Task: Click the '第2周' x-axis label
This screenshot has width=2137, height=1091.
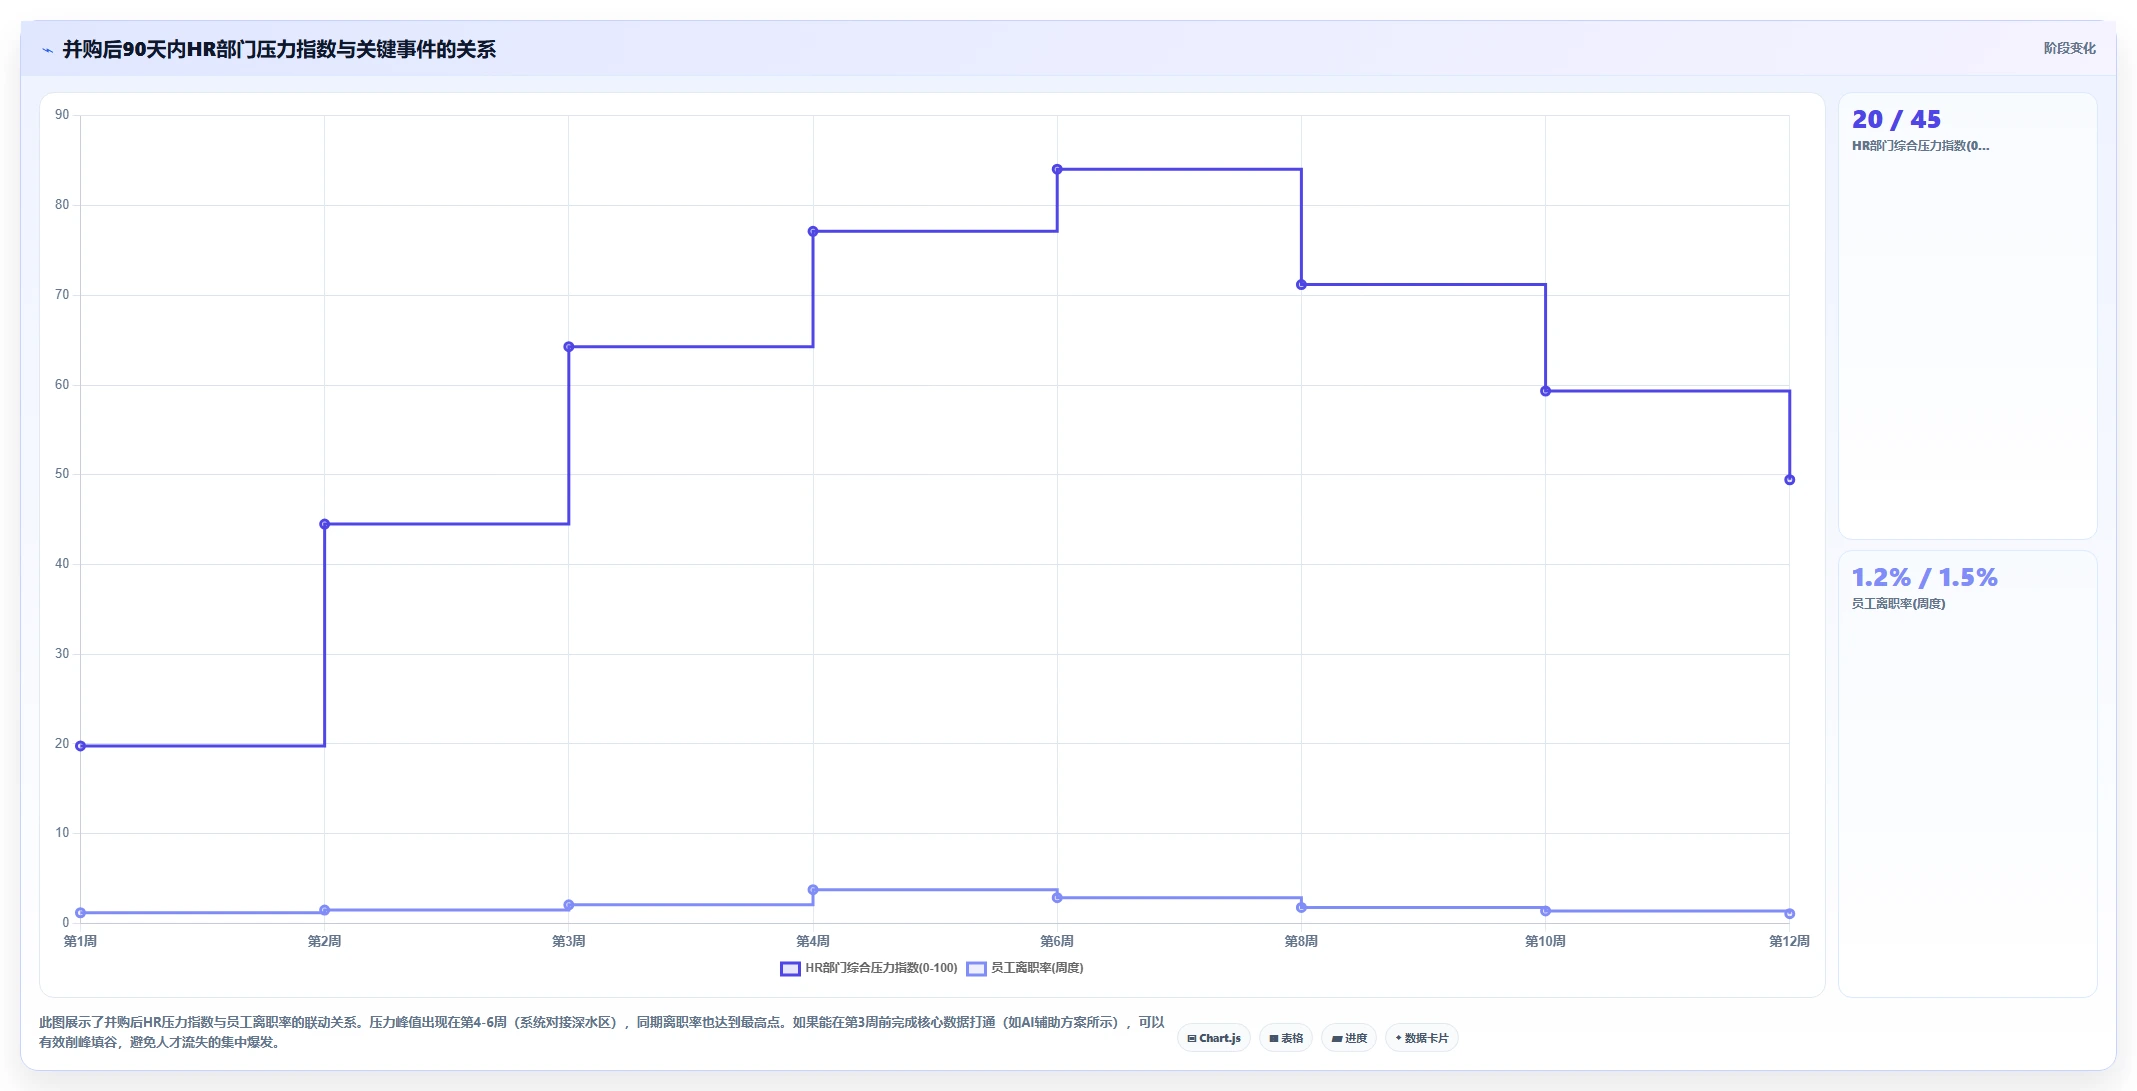Action: point(325,941)
